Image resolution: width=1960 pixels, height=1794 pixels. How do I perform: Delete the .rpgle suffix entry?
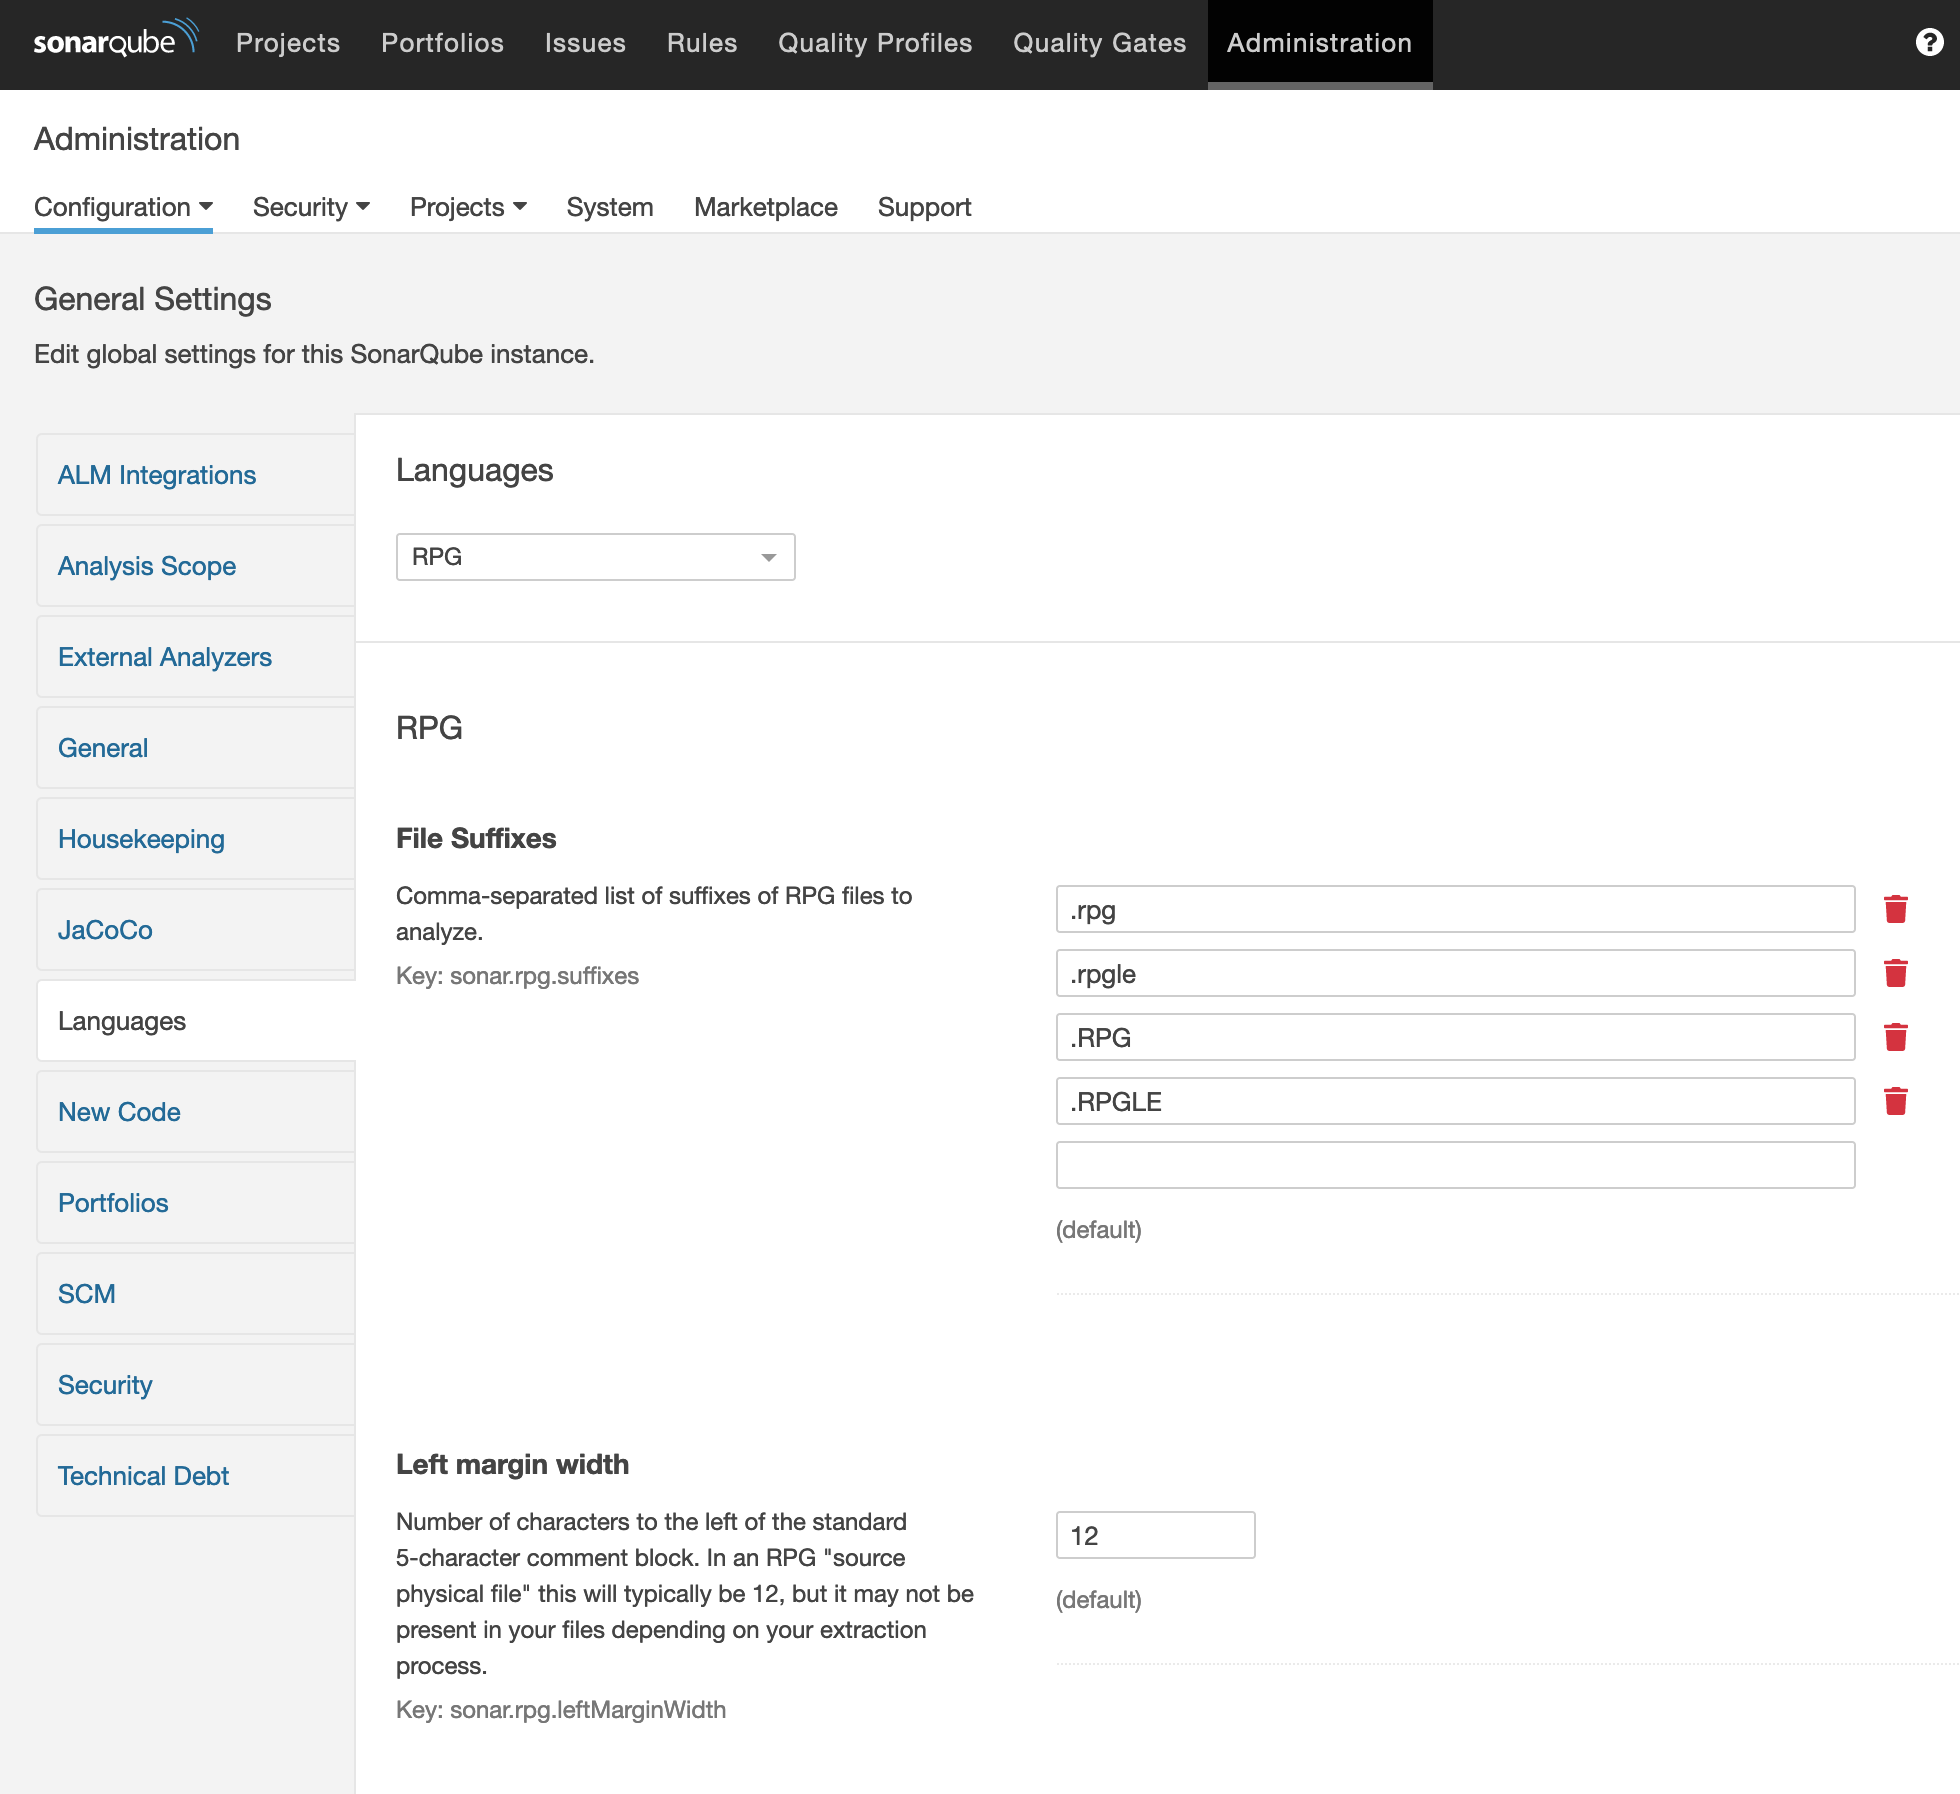1895,973
